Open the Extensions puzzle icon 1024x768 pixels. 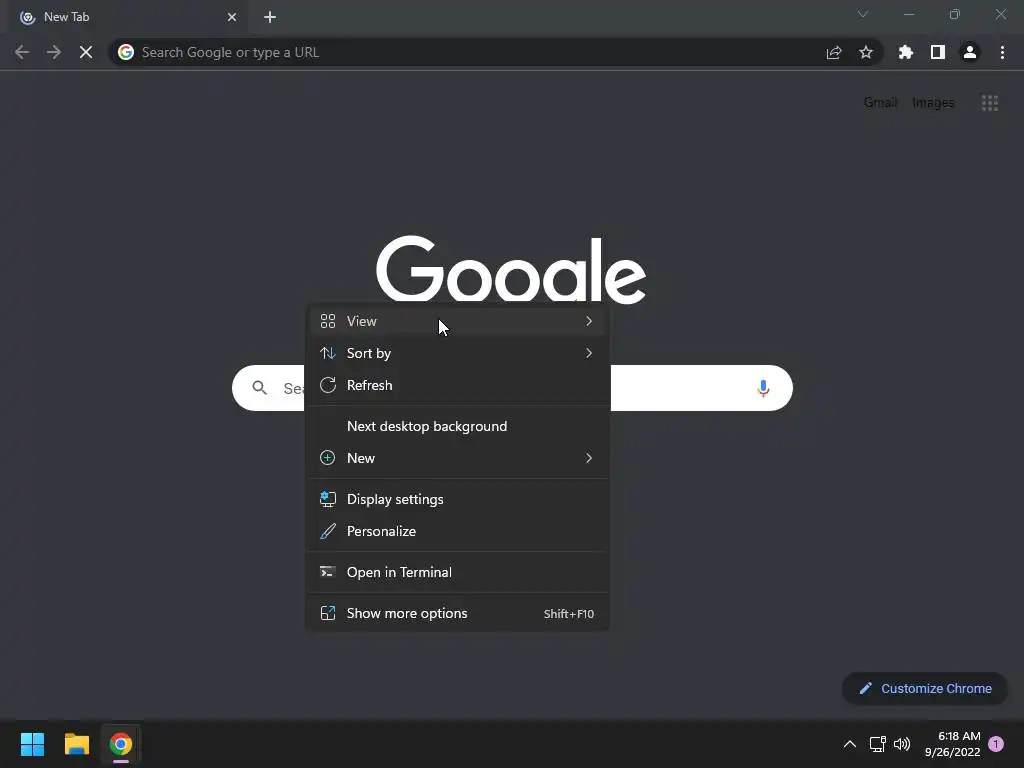click(906, 52)
